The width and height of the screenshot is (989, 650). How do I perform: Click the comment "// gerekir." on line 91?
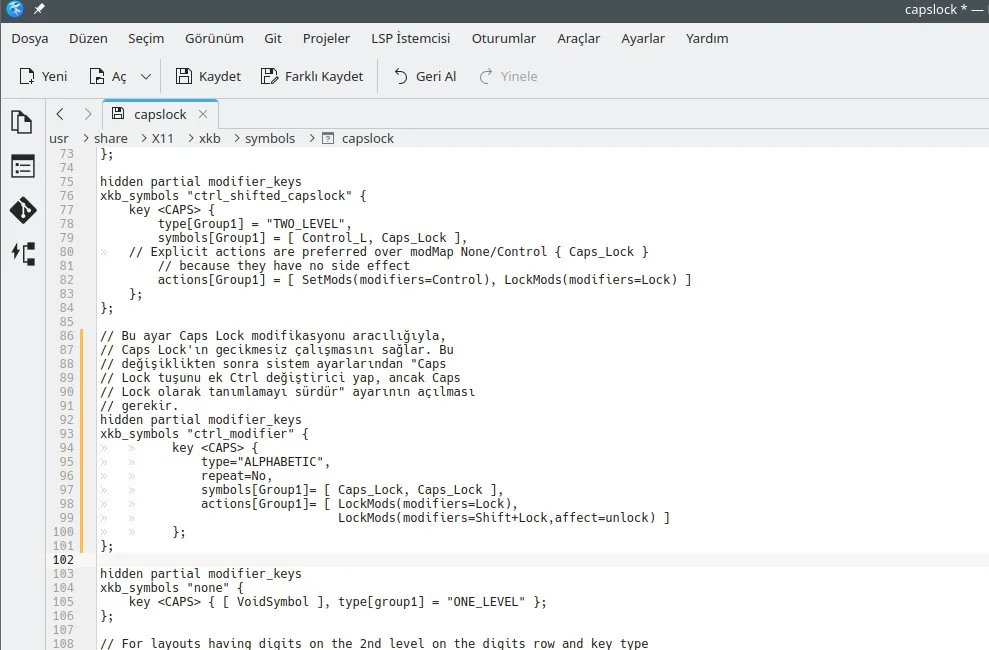coord(139,406)
